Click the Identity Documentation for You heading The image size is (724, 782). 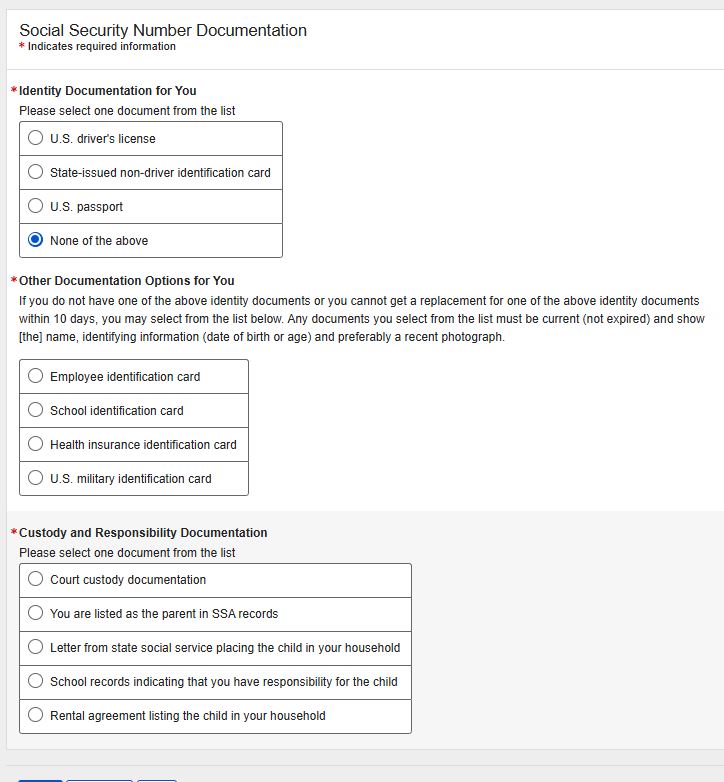point(108,91)
